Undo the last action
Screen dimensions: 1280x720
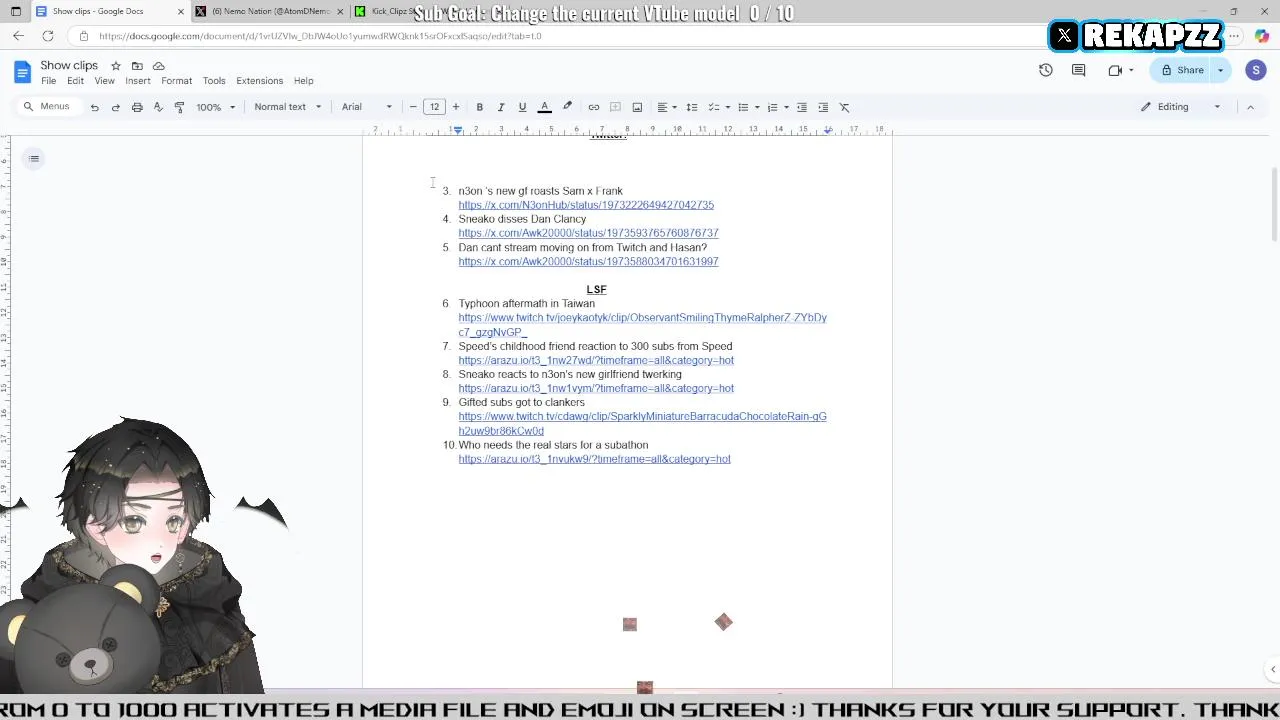95,107
